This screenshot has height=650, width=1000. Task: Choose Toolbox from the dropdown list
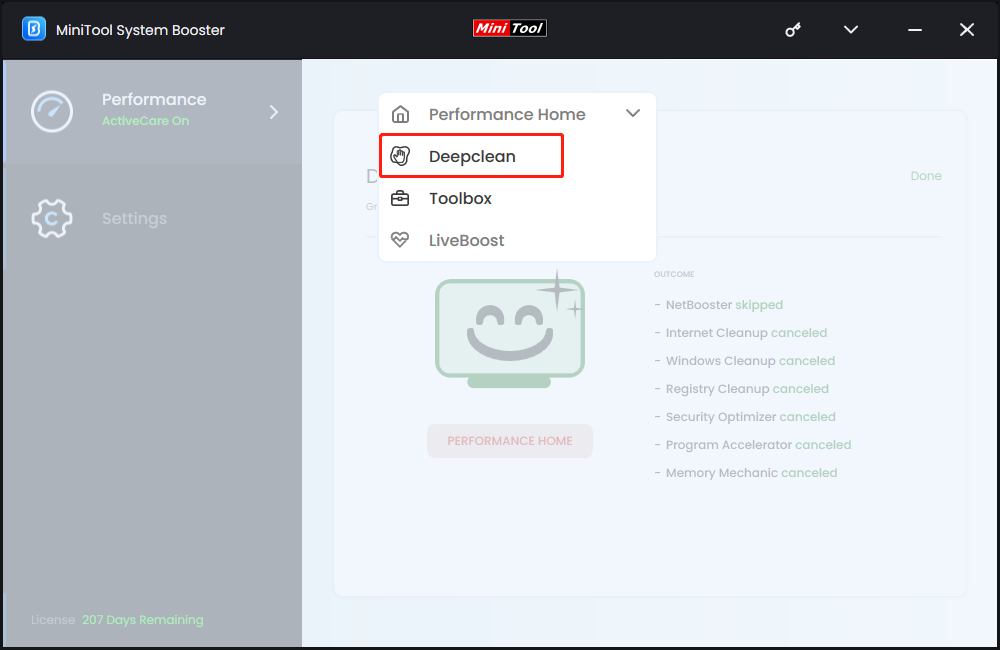[x=460, y=198]
